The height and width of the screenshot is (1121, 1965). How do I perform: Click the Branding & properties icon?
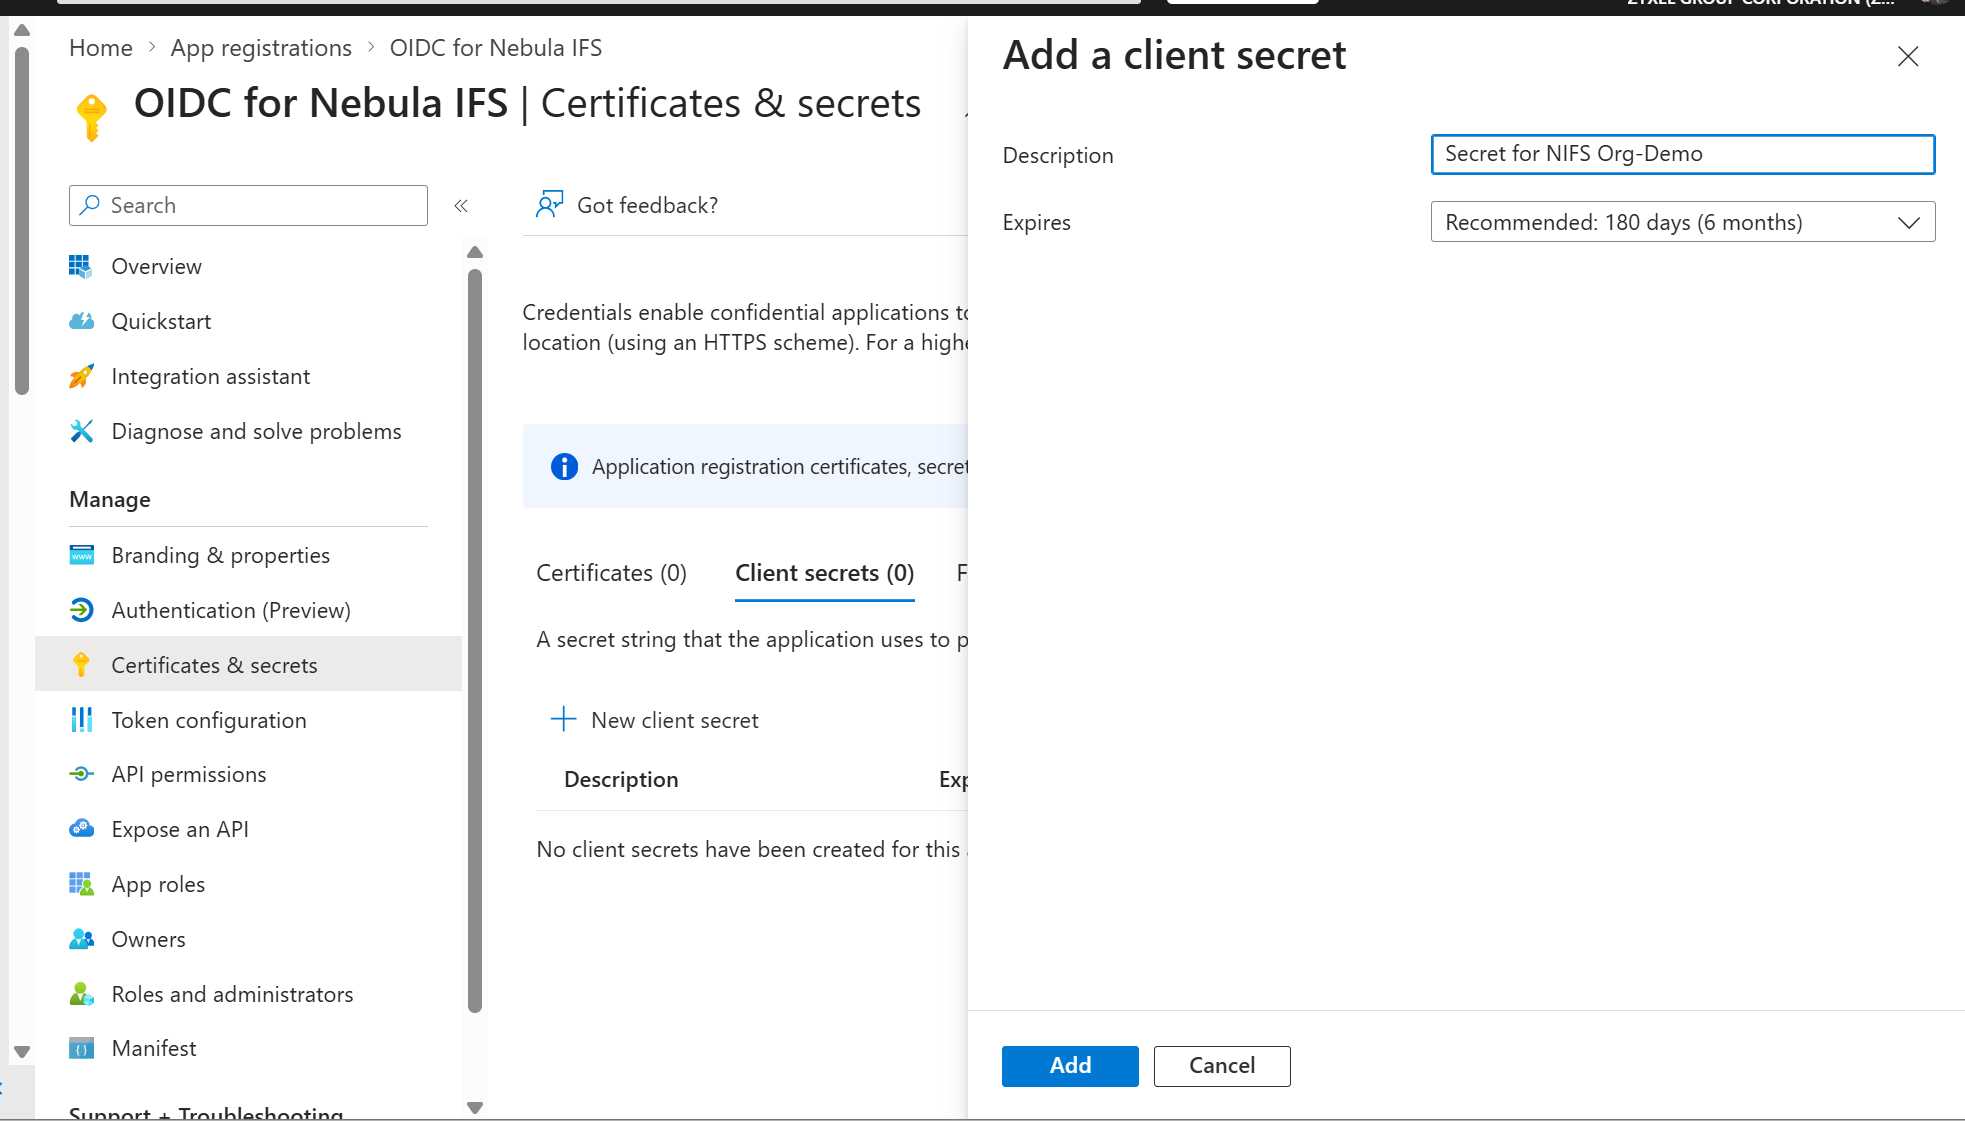(x=81, y=555)
